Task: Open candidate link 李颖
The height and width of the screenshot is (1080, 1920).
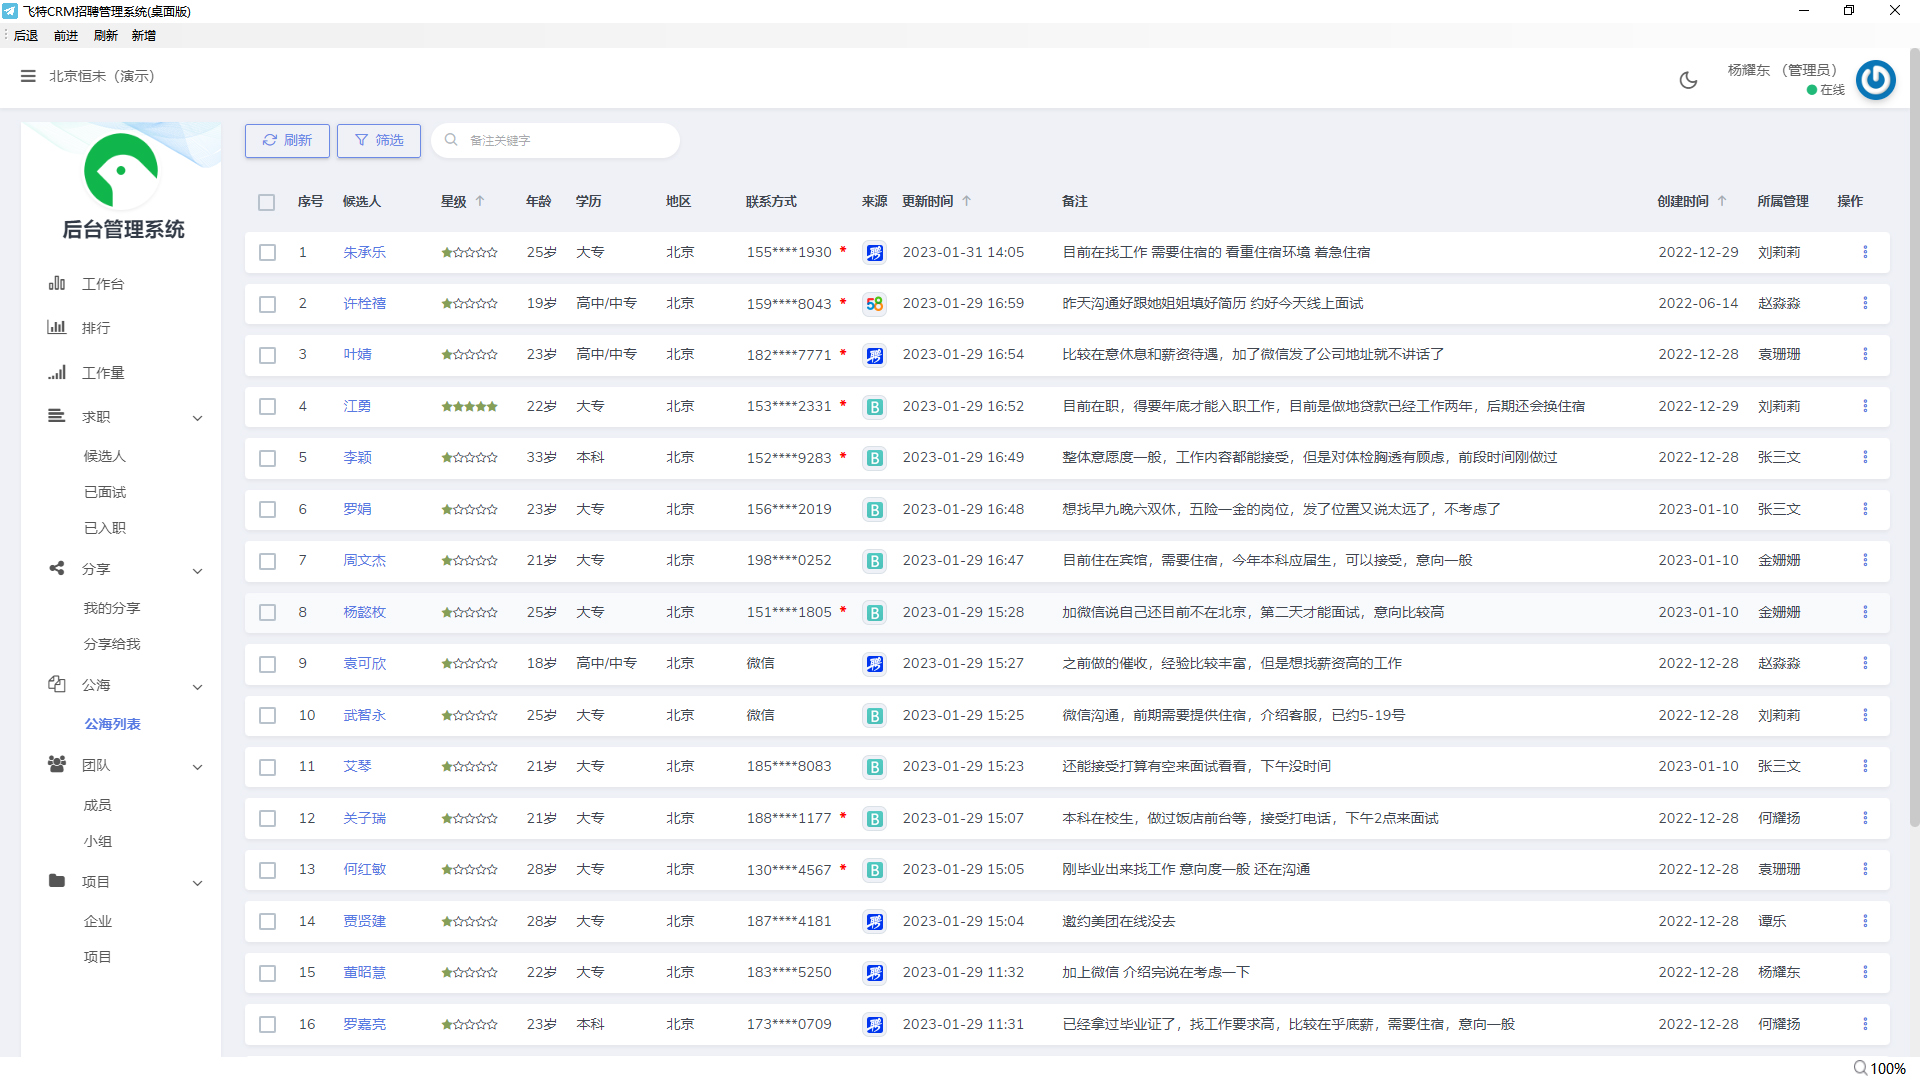Action: (357, 458)
